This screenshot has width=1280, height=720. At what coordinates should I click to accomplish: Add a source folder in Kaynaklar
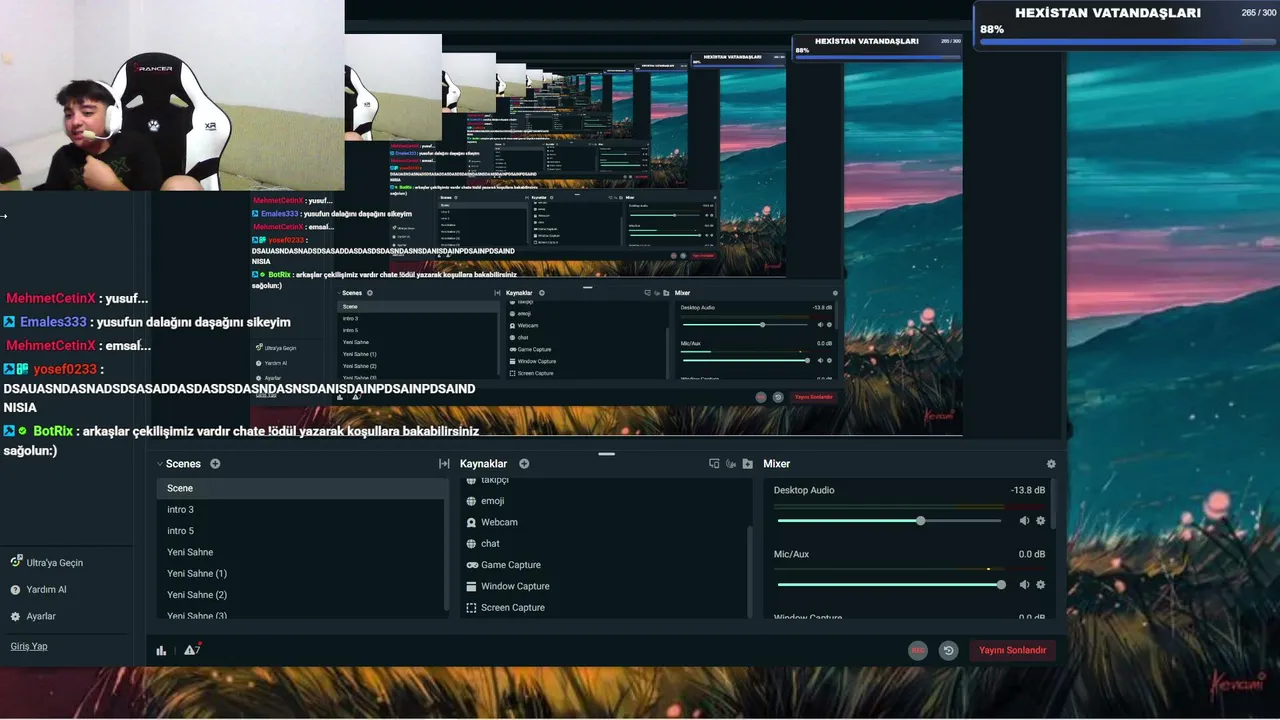click(x=747, y=464)
